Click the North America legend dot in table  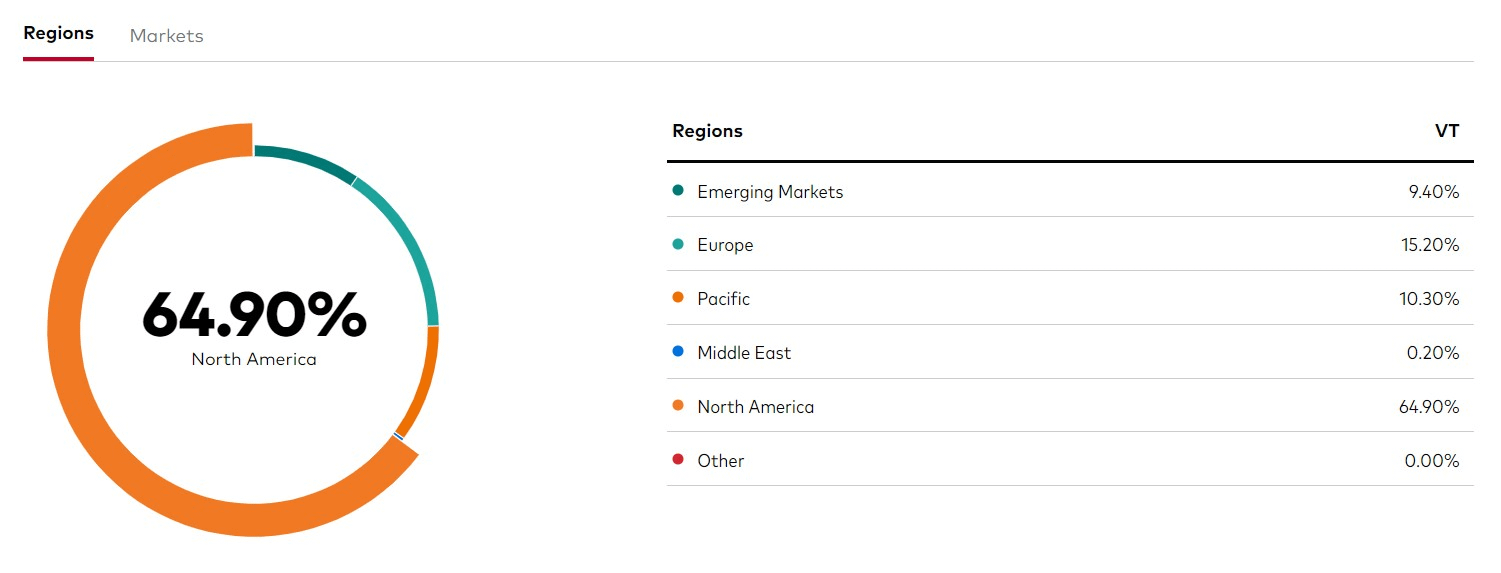pos(678,407)
